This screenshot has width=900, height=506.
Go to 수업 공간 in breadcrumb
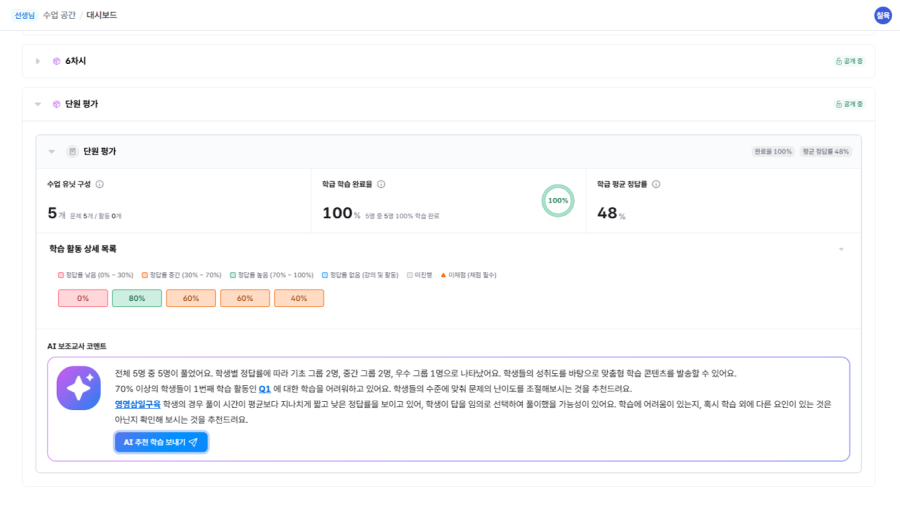(x=57, y=15)
